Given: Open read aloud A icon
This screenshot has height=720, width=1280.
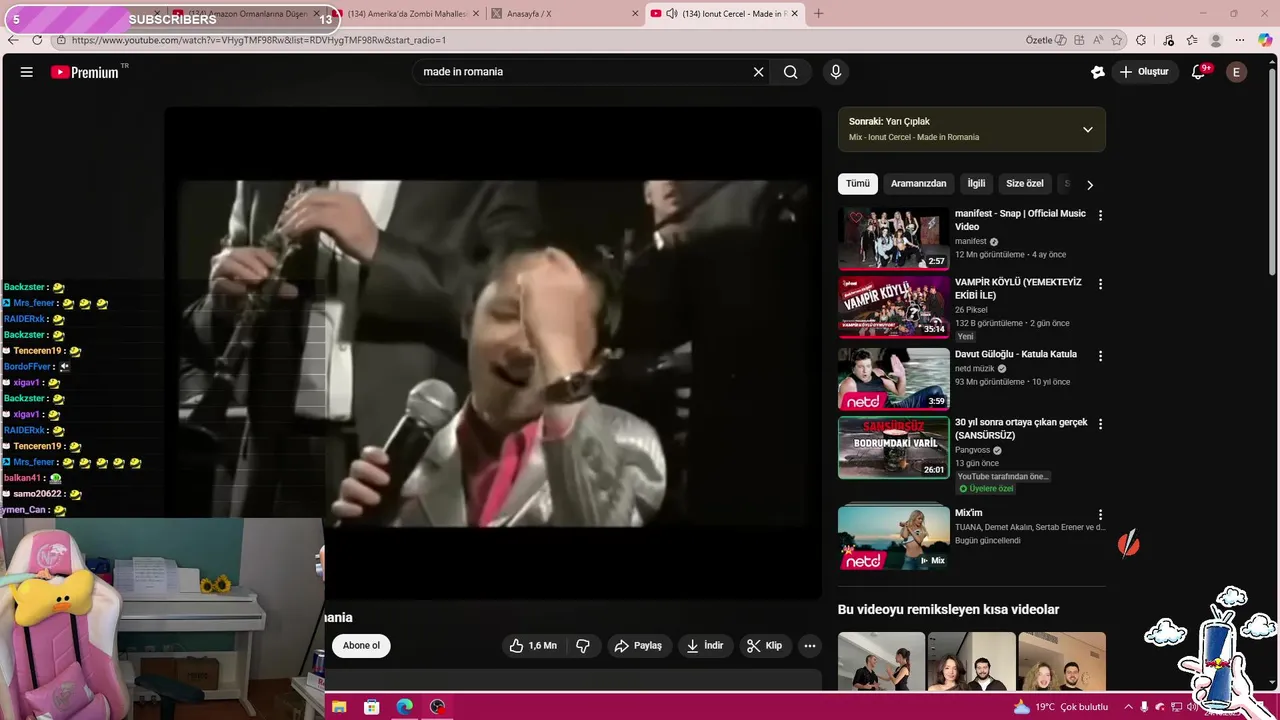Looking at the screenshot, I should click(x=1099, y=40).
